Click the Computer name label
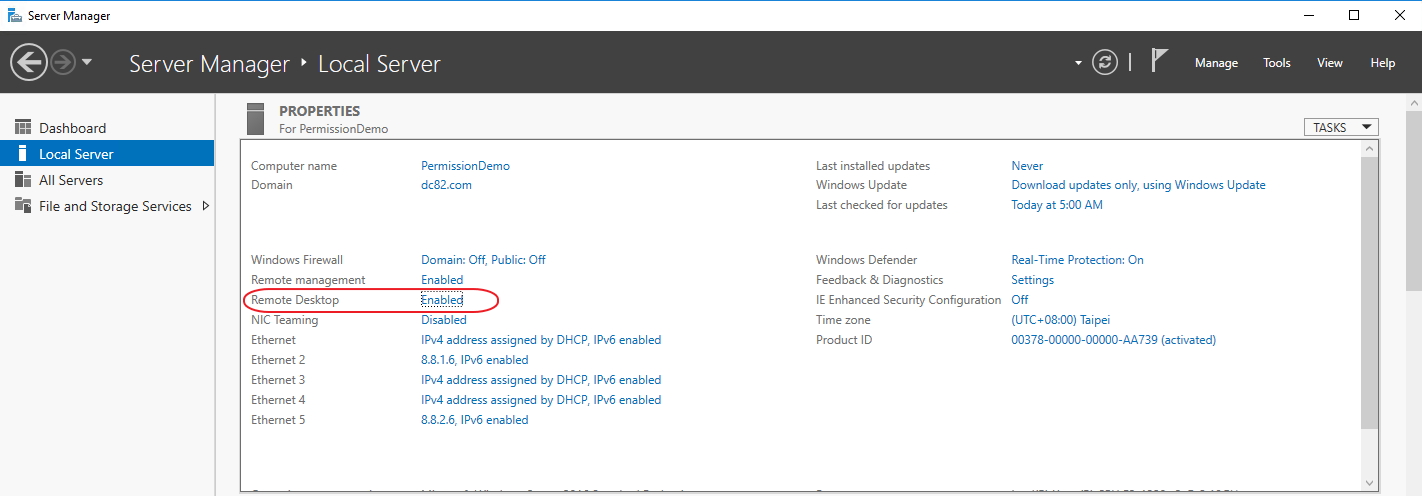 pos(294,166)
